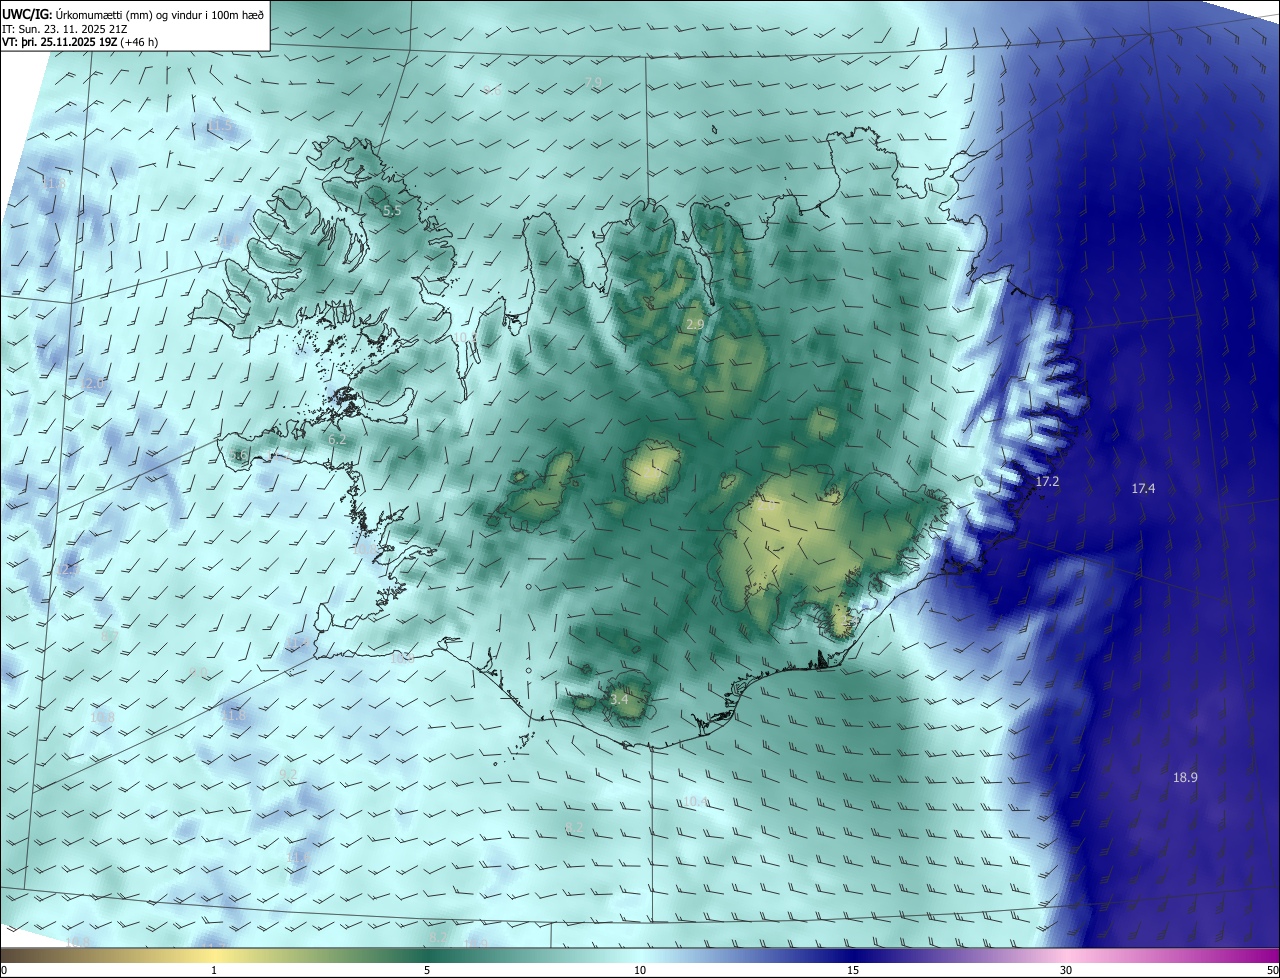Click the 15 label on the color scale
Image resolution: width=1280 pixels, height=978 pixels.
click(x=853, y=971)
